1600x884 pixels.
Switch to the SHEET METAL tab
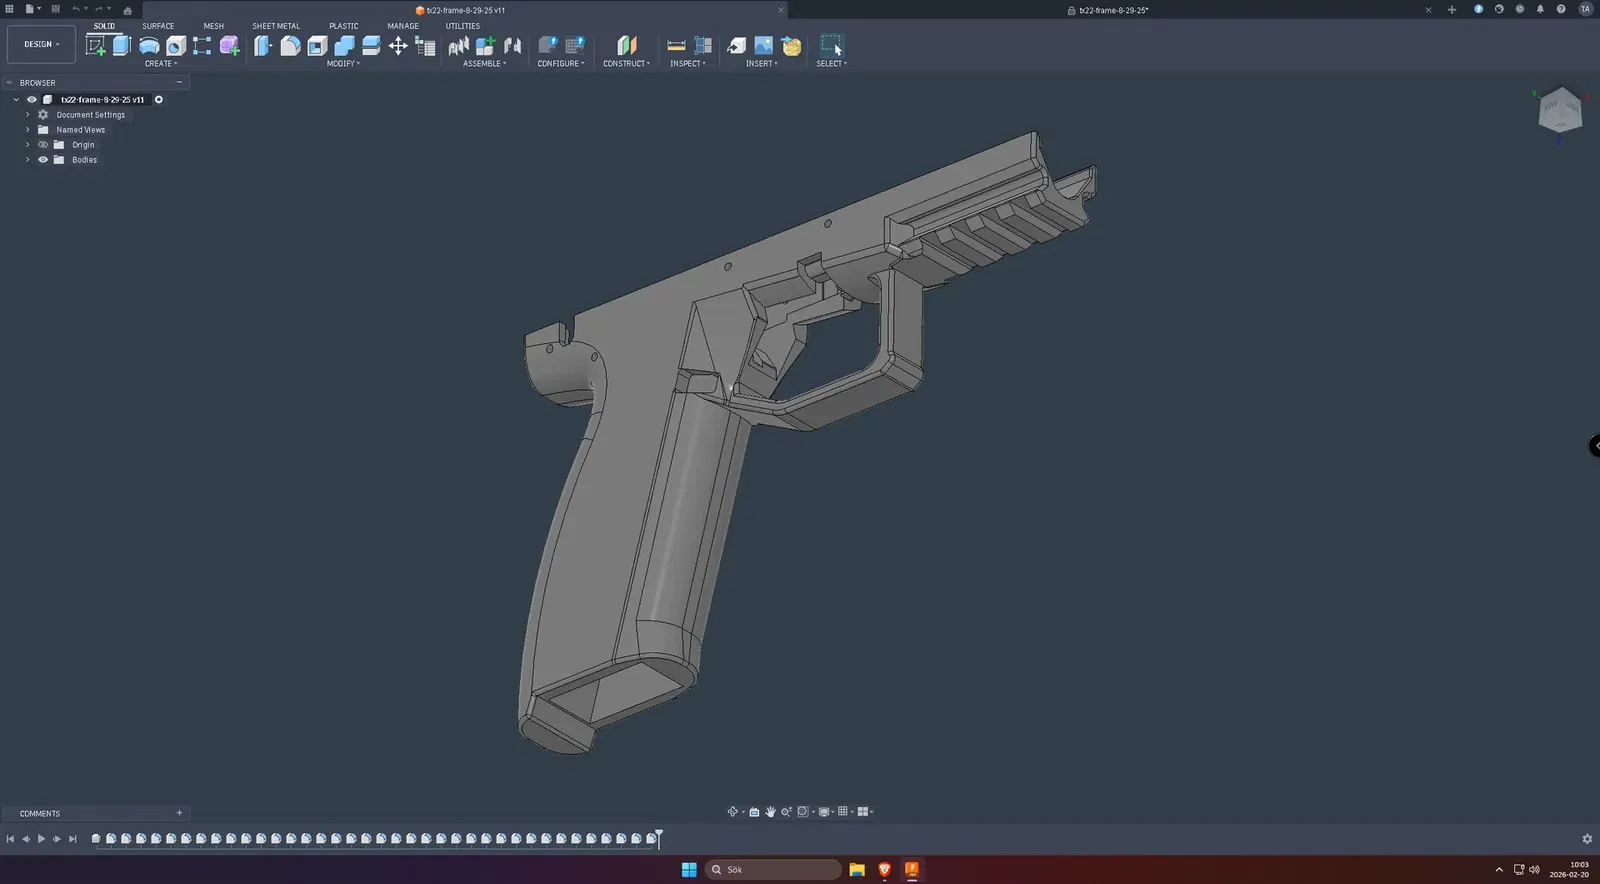click(x=276, y=26)
